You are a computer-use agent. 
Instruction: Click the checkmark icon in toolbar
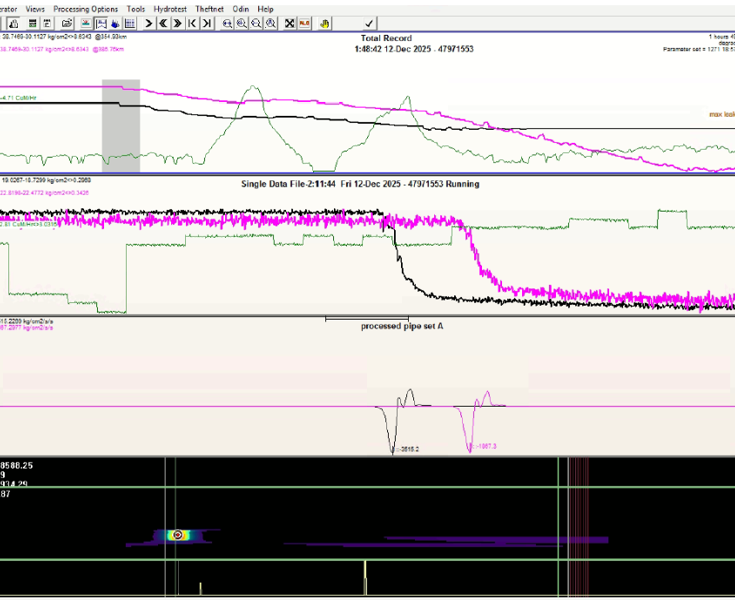pyautogui.click(x=369, y=23)
